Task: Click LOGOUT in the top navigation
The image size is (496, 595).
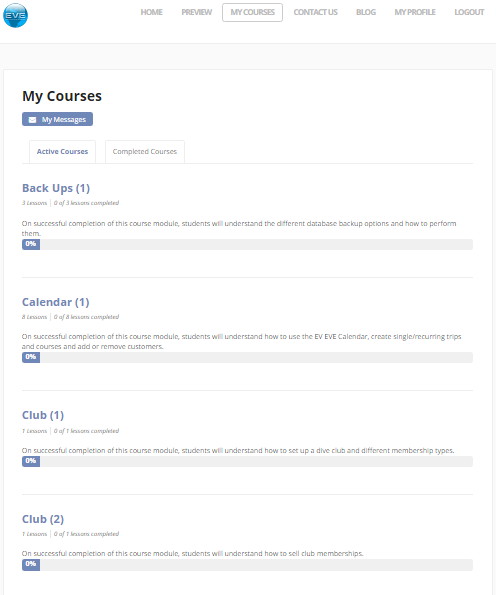Action: pyautogui.click(x=469, y=12)
